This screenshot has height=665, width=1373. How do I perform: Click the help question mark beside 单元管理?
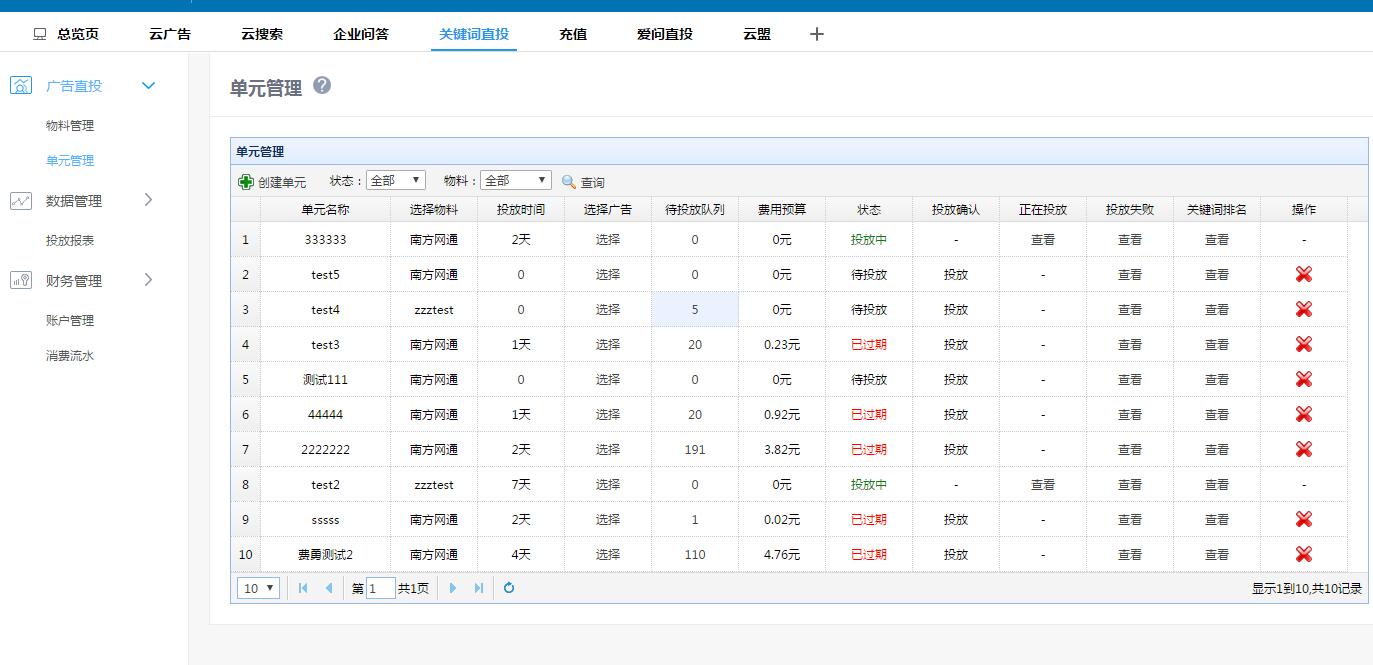(x=322, y=86)
